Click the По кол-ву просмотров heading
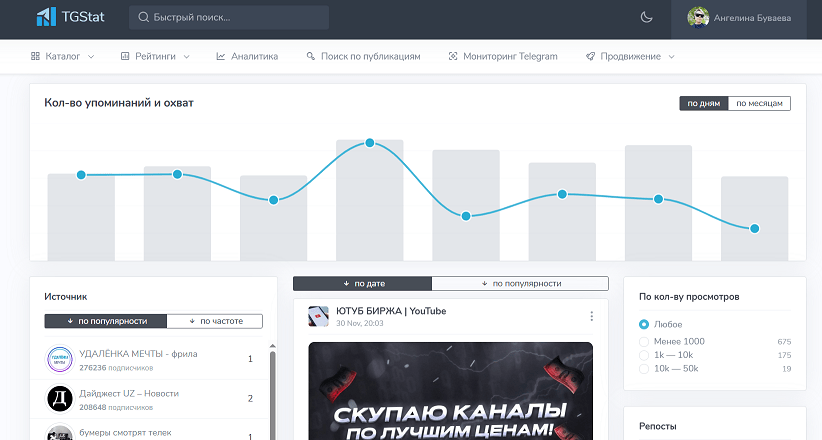 click(x=689, y=296)
